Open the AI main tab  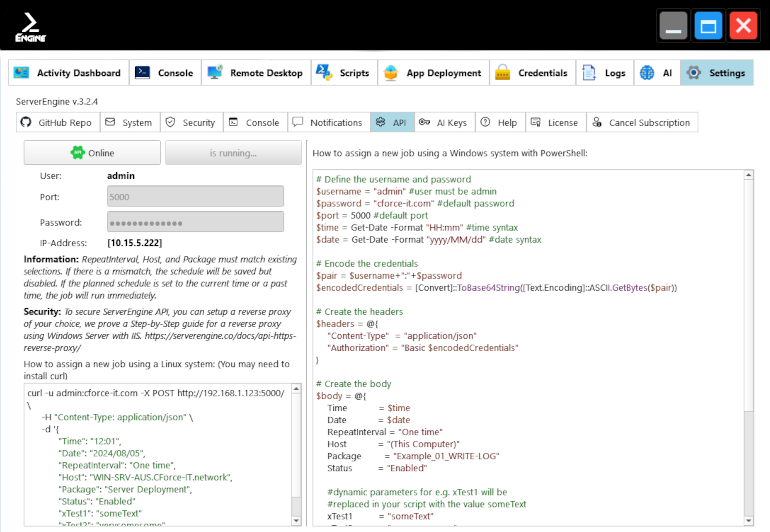coord(656,73)
